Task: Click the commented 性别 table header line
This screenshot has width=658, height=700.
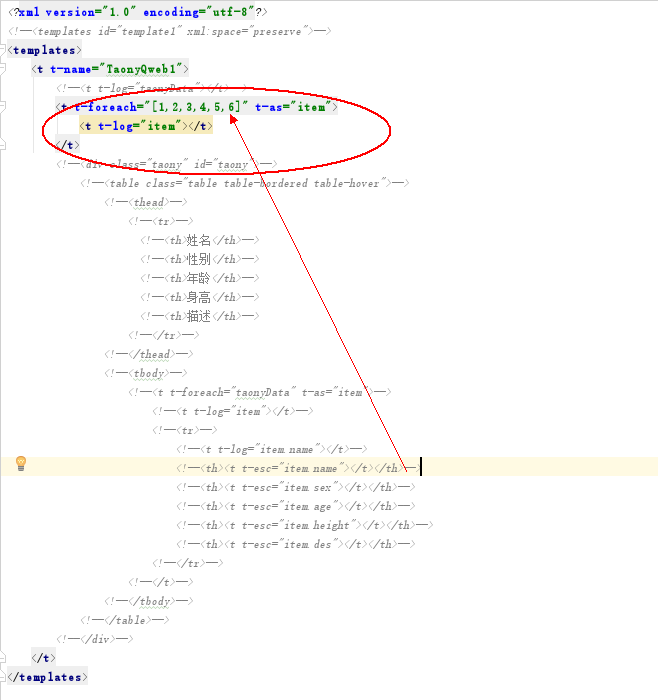Action: pos(200,259)
